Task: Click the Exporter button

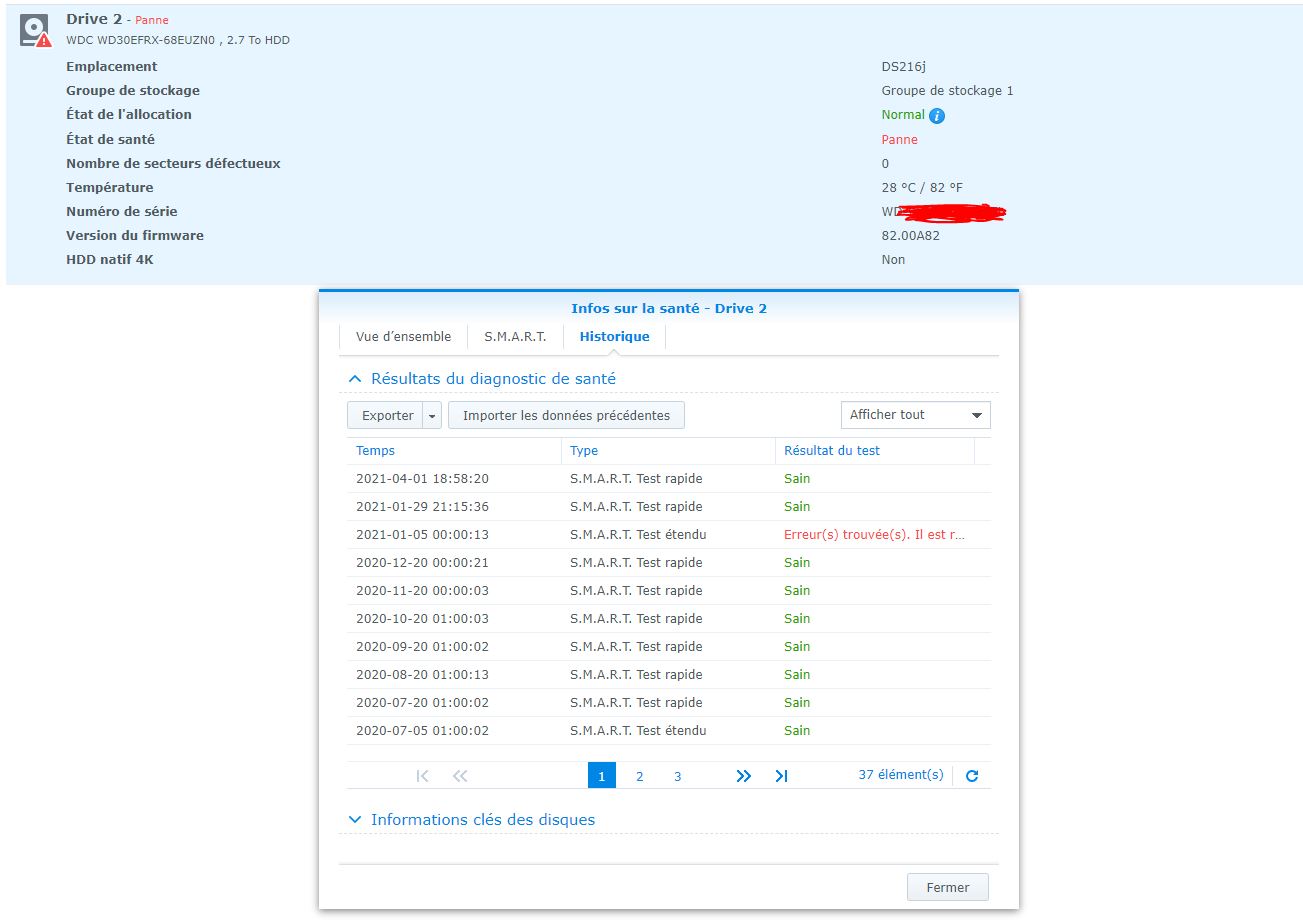Action: (x=387, y=416)
